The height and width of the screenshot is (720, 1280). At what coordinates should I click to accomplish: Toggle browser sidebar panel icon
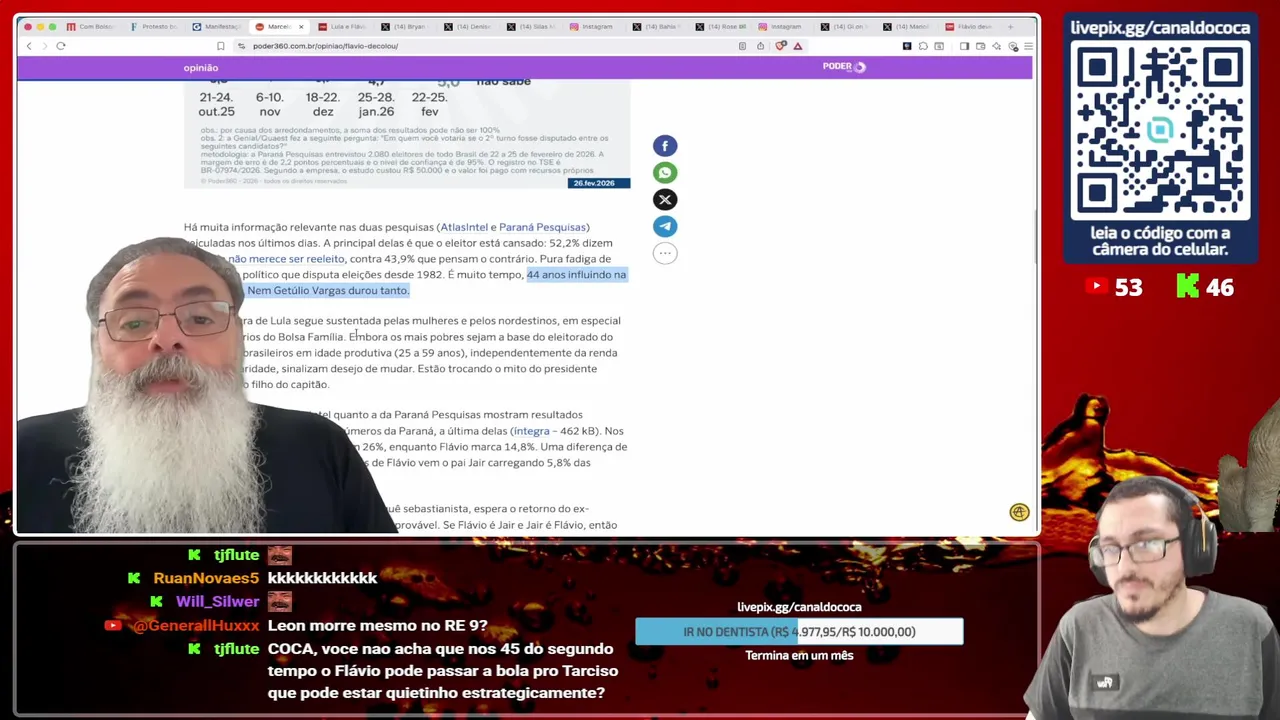coord(964,46)
